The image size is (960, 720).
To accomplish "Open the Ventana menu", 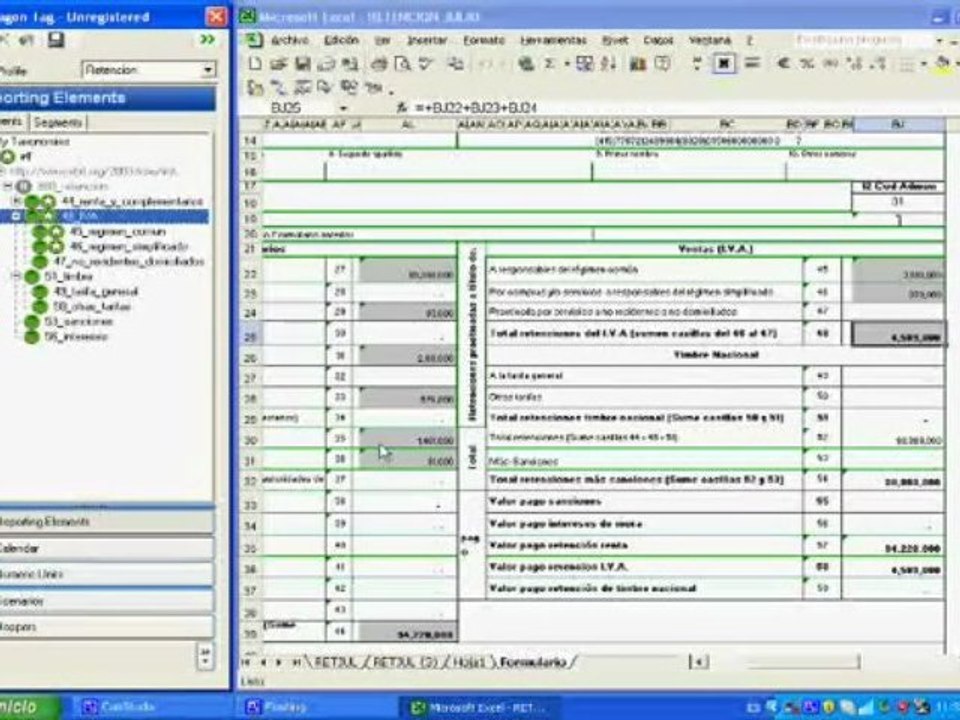I will [710, 40].
